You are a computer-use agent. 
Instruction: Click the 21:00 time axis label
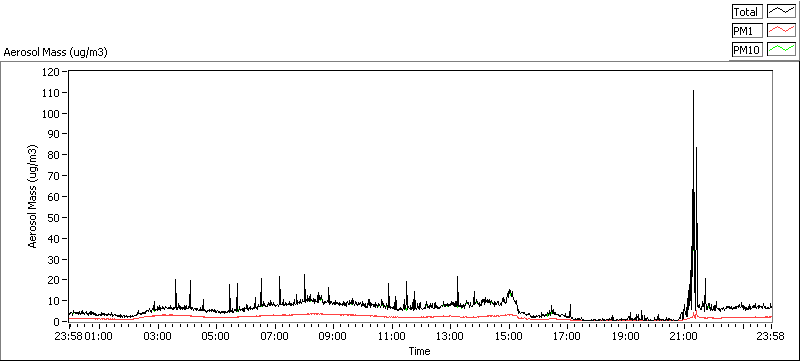click(684, 336)
